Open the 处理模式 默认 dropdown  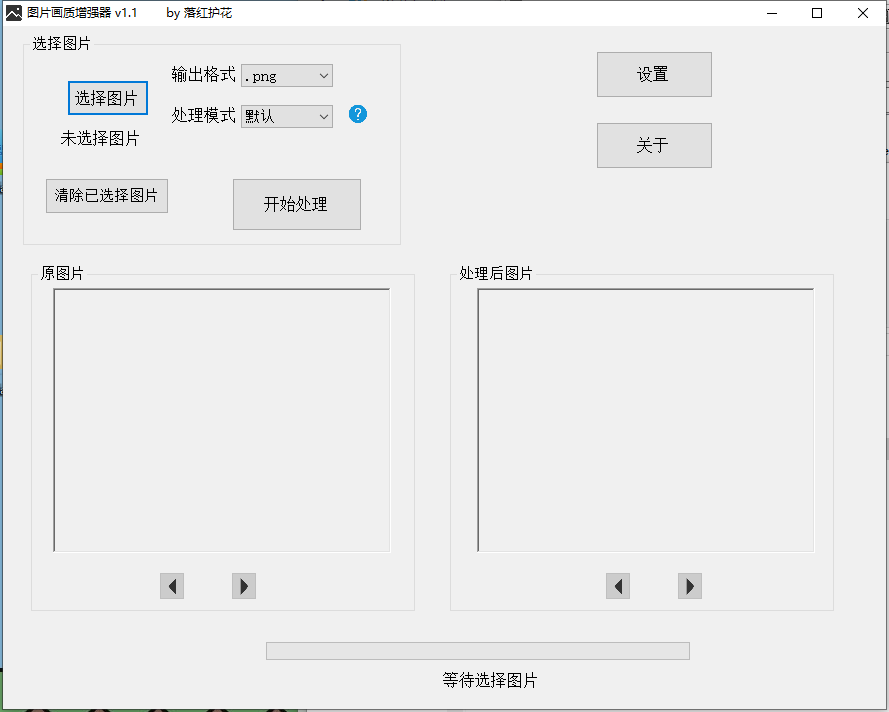287,116
